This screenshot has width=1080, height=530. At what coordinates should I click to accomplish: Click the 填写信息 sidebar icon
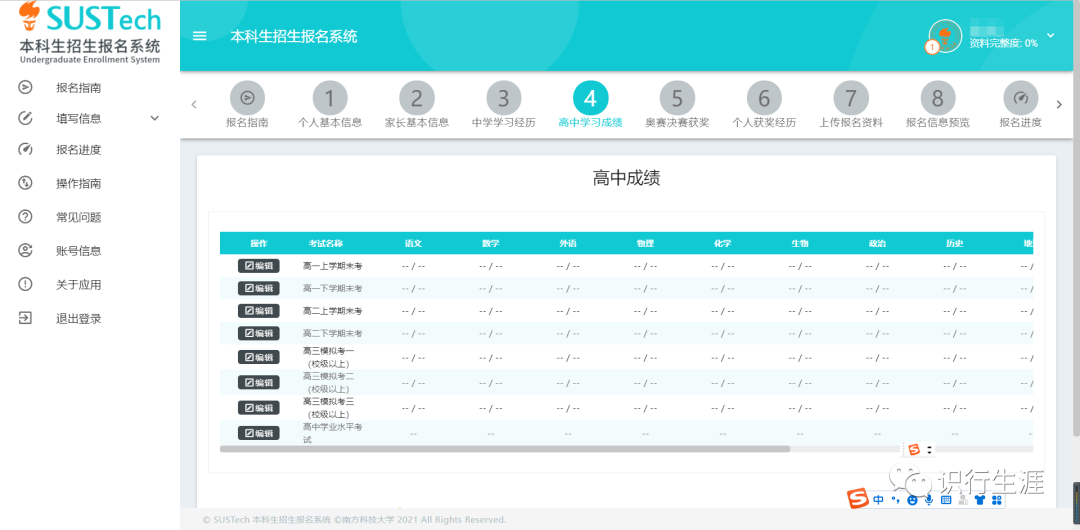pos(25,119)
